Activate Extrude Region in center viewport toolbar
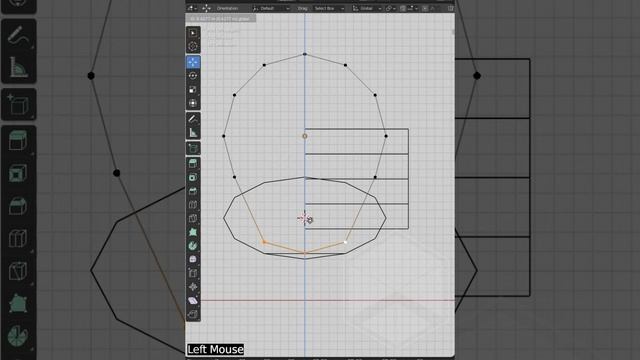Screen dimensions: 640x360 [x=193, y=164]
